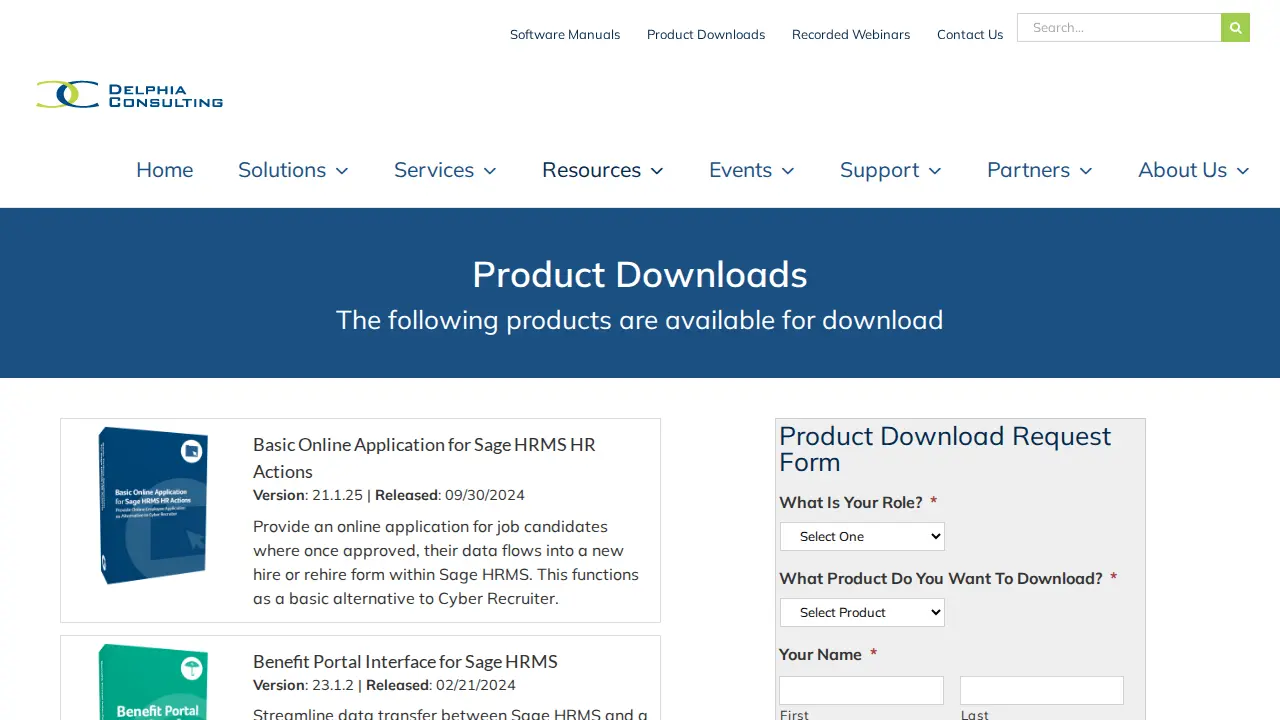Open the 'What Is Your Role?' dropdown
The width and height of the screenshot is (1280, 720).
tap(862, 537)
